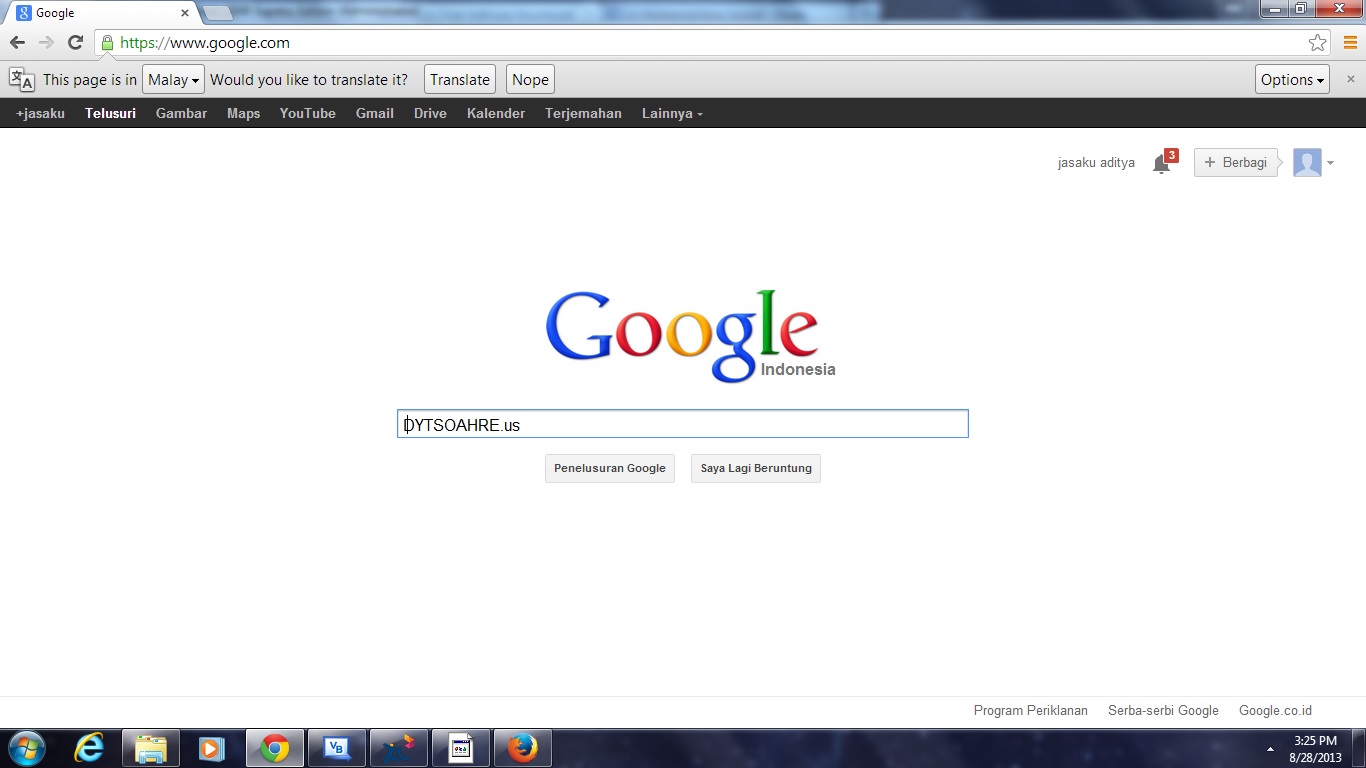The width and height of the screenshot is (1366, 768).
Task: Click the jasaku aditya account name
Action: 1096,162
